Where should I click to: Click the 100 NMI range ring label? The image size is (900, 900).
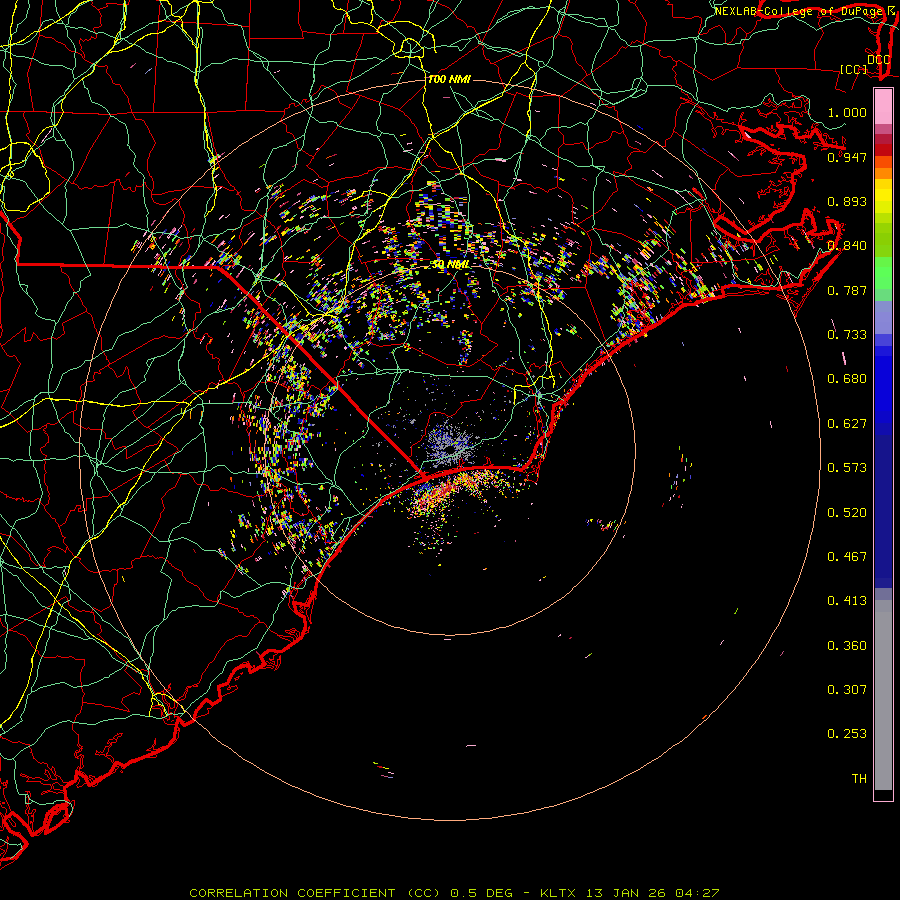[449, 80]
